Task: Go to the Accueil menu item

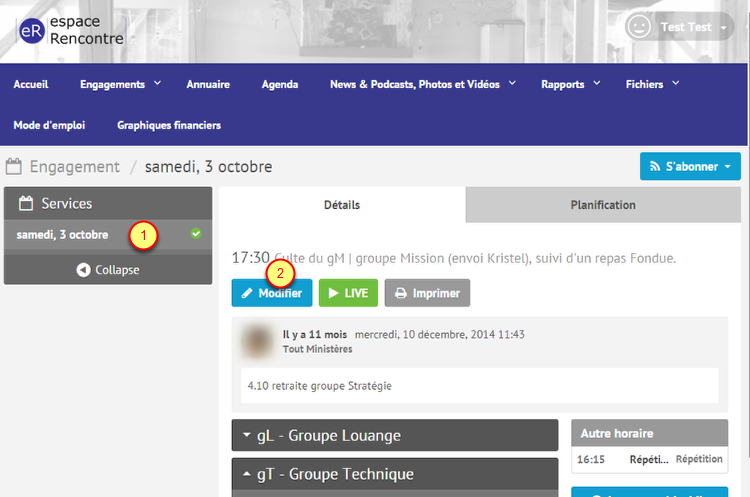Action: pyautogui.click(x=31, y=84)
